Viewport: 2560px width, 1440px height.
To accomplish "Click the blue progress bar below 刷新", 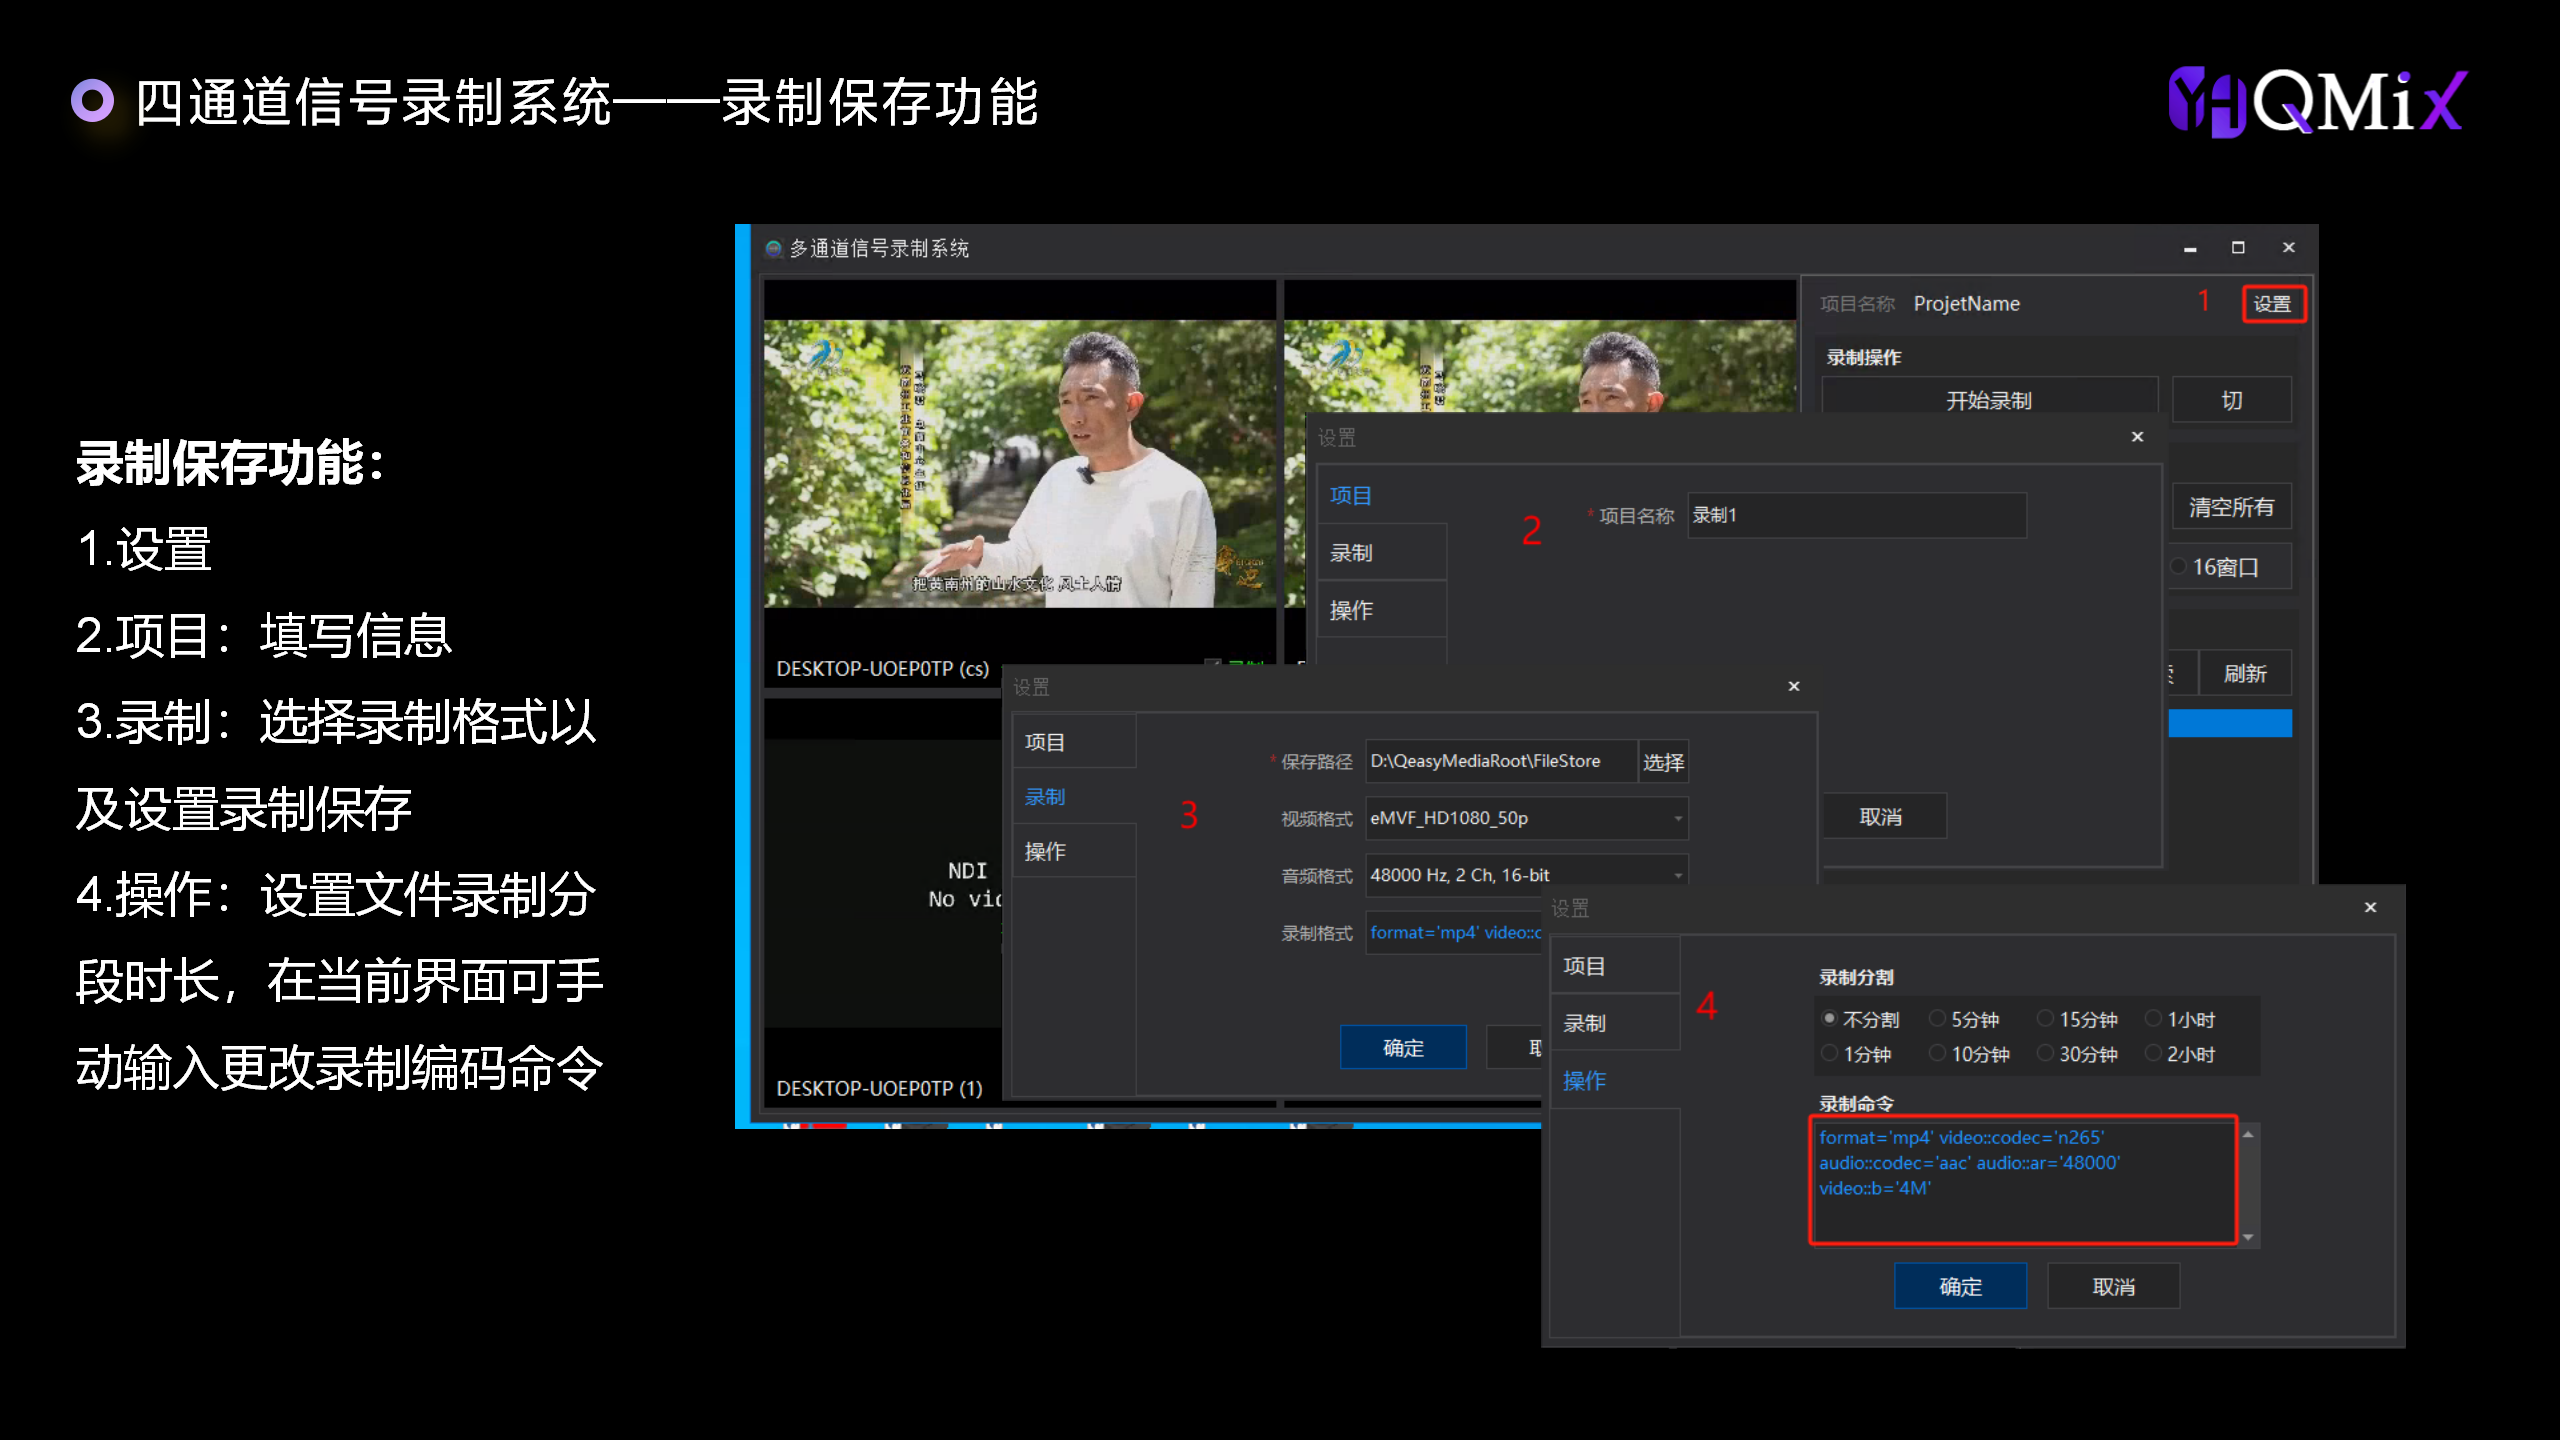I will coord(2229,724).
